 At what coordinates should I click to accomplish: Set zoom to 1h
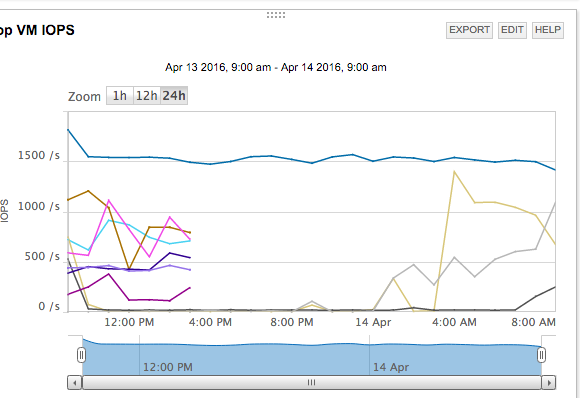pos(120,96)
